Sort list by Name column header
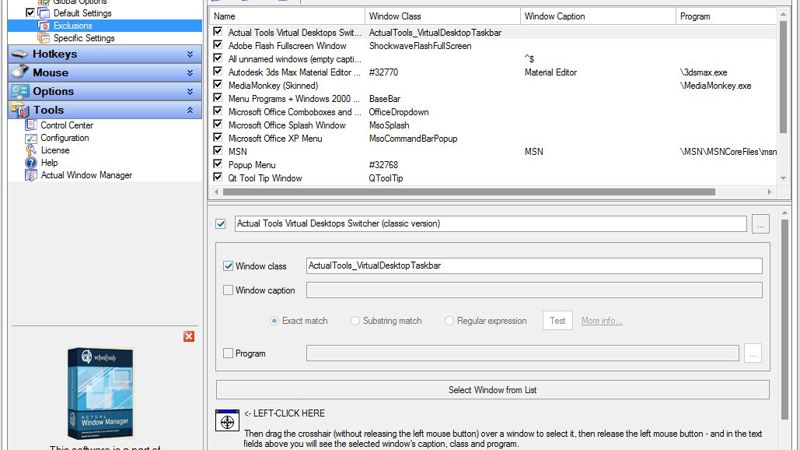The image size is (800, 450). (287, 16)
